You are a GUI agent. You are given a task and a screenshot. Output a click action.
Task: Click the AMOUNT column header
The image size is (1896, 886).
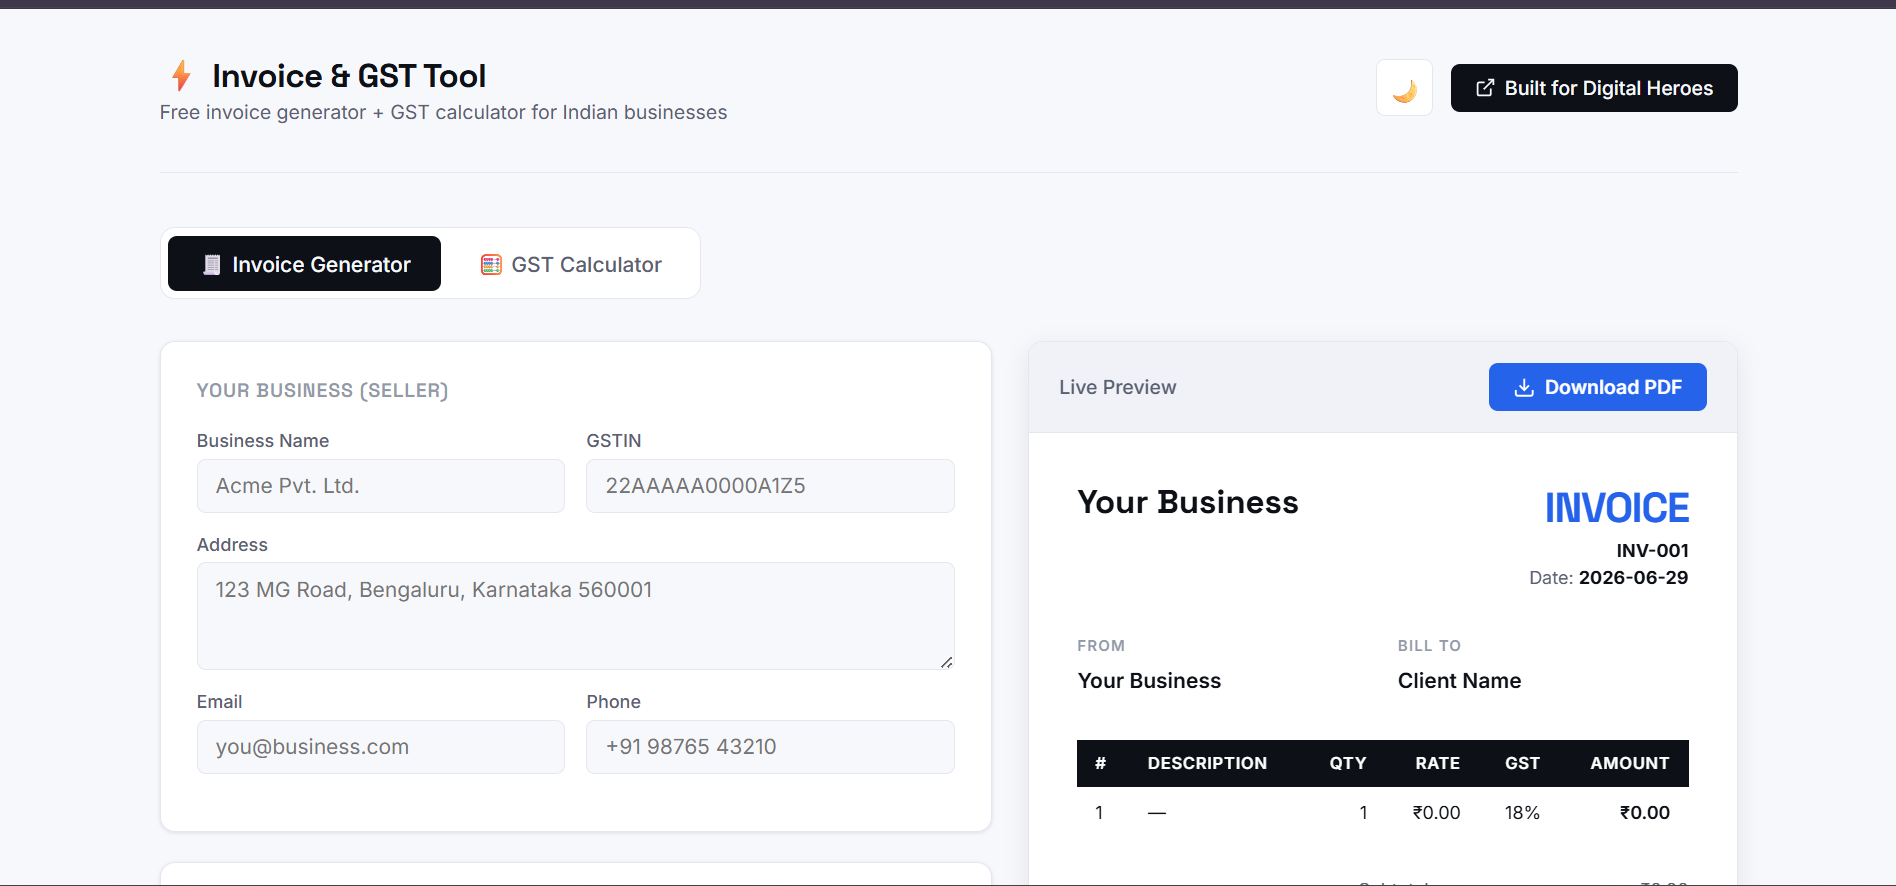[x=1629, y=763]
